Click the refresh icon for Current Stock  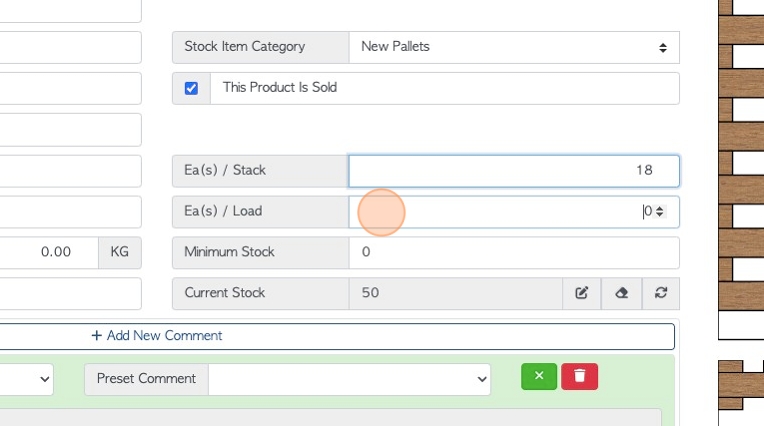pos(661,293)
